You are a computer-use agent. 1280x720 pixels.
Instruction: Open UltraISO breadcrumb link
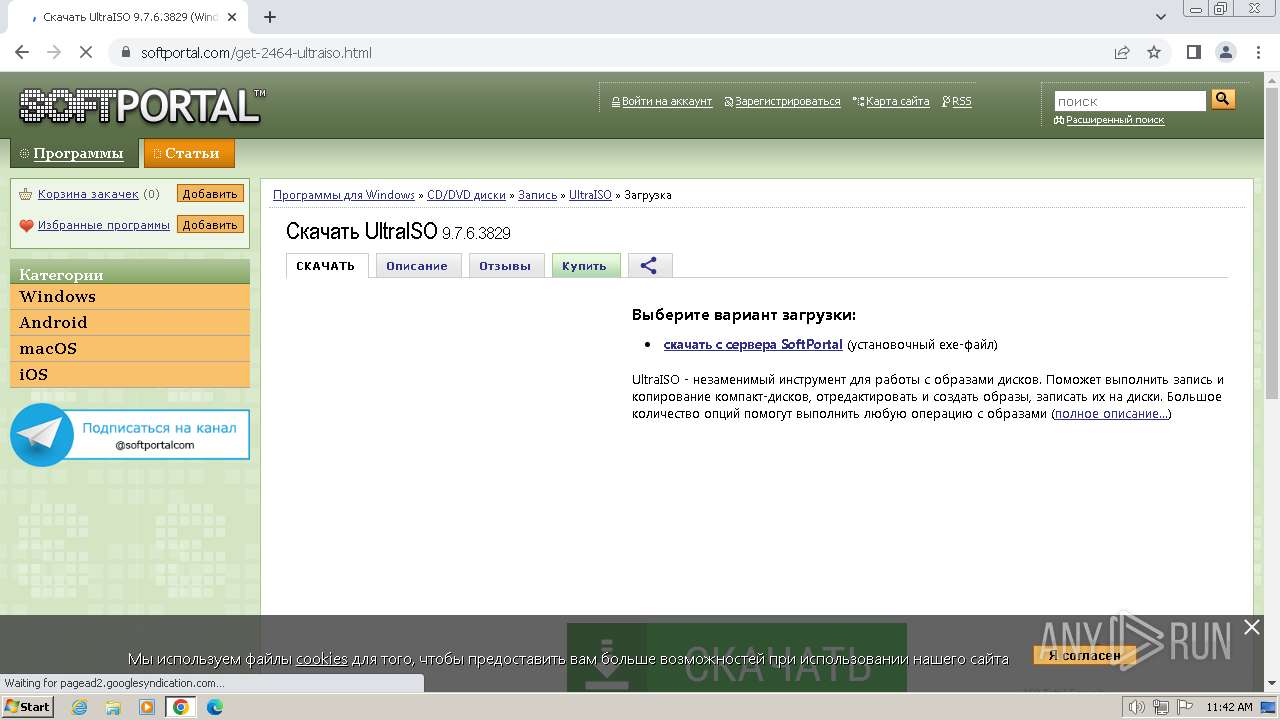click(x=590, y=195)
